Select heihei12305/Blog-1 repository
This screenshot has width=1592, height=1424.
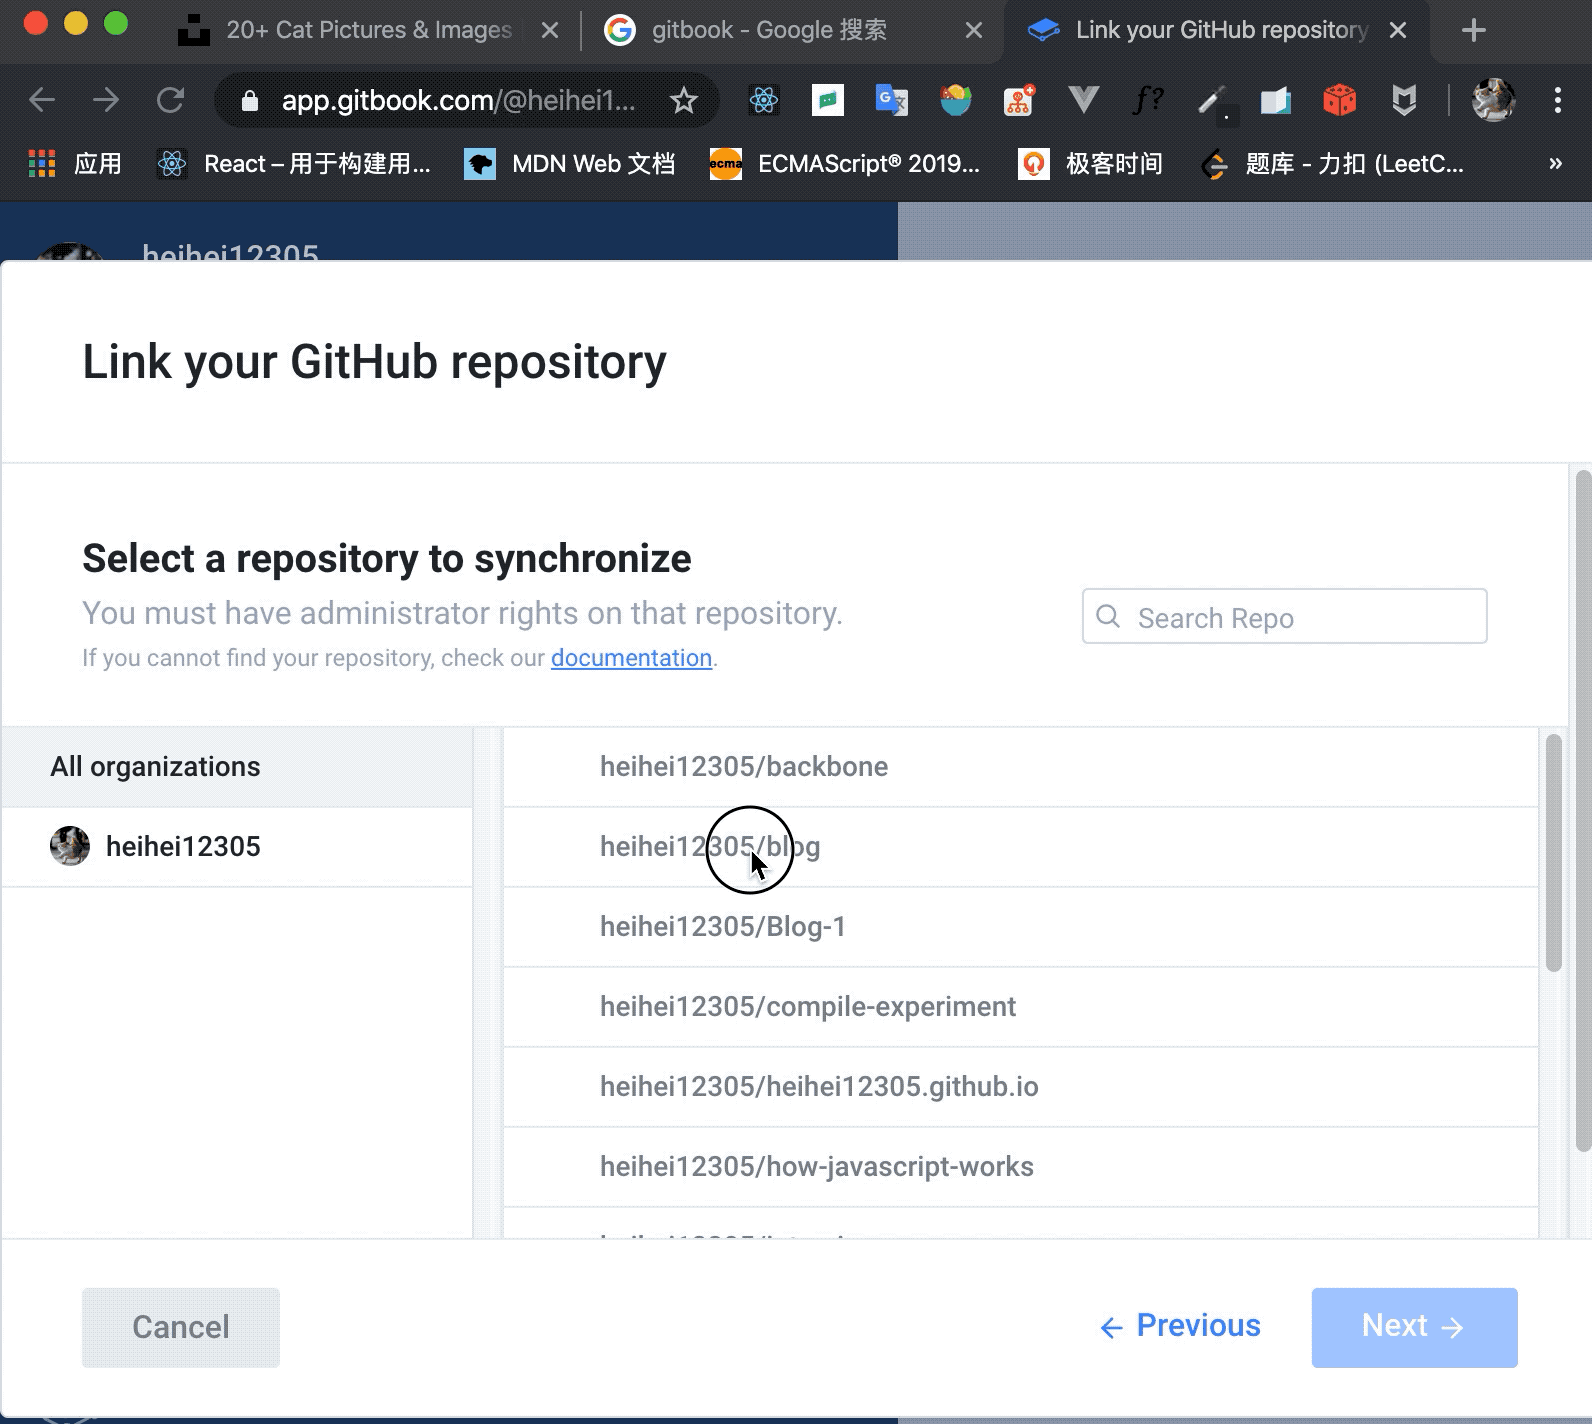point(1020,927)
